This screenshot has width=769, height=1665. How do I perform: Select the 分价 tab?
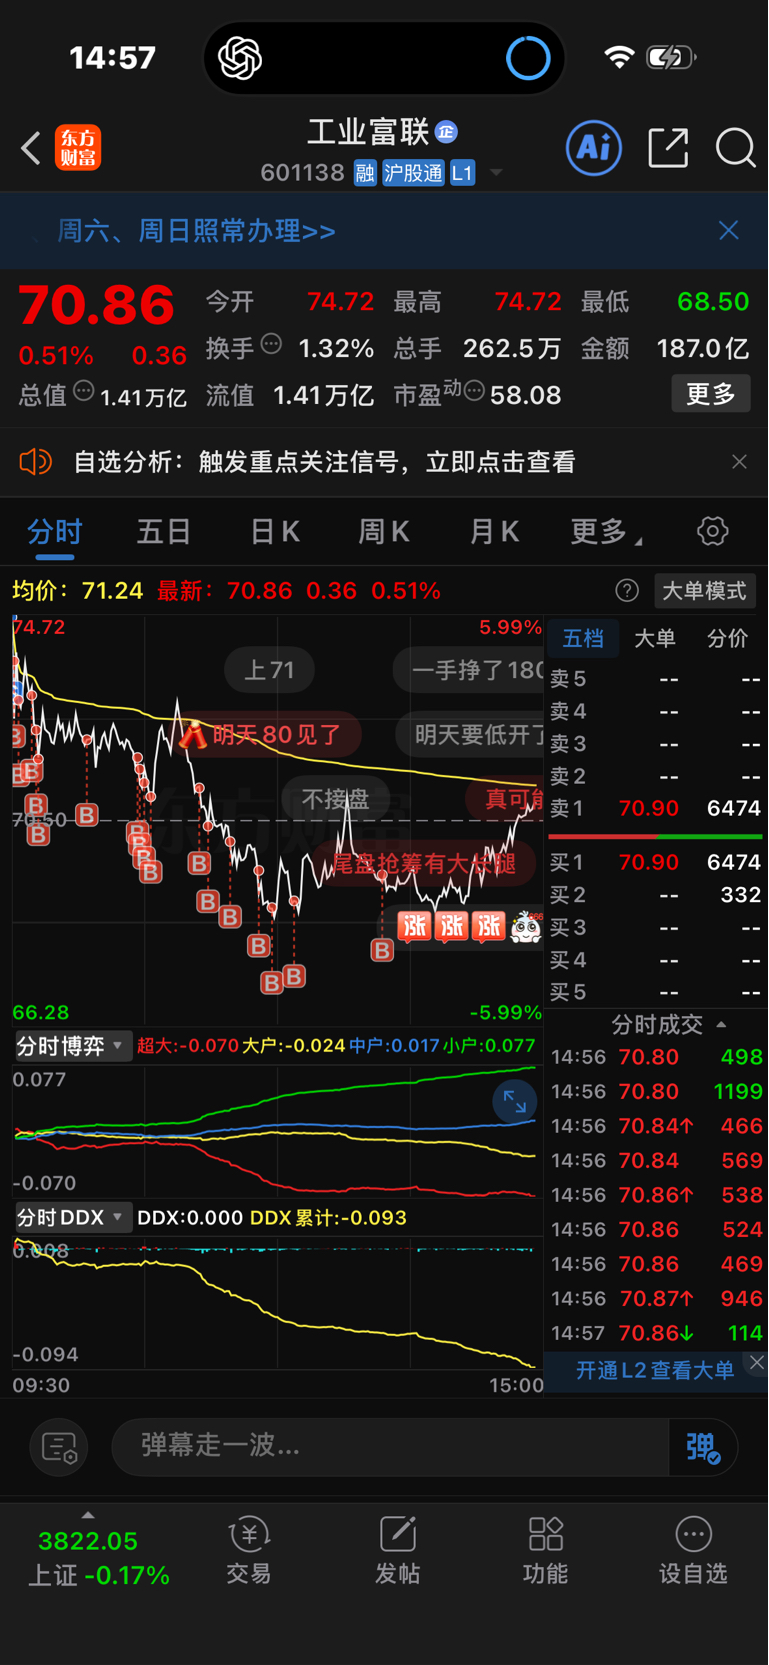tap(727, 638)
